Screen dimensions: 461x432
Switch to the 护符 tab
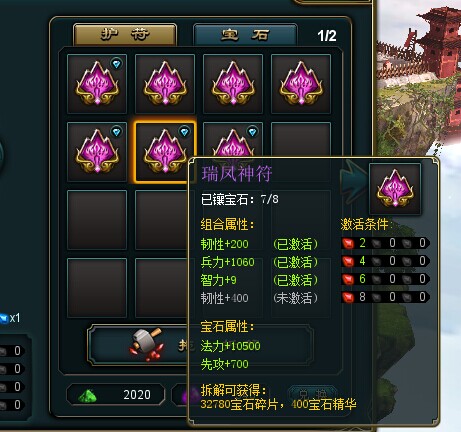125,34
